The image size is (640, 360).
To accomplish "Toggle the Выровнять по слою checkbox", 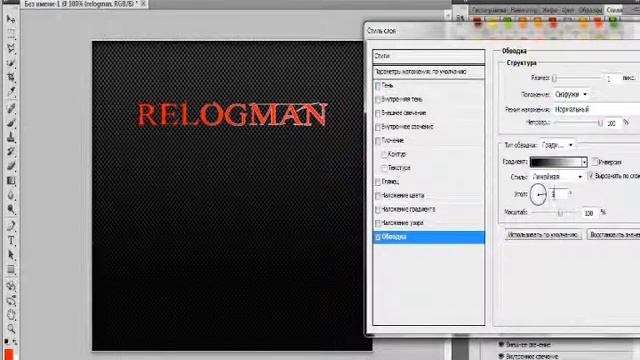I will coord(591,176).
